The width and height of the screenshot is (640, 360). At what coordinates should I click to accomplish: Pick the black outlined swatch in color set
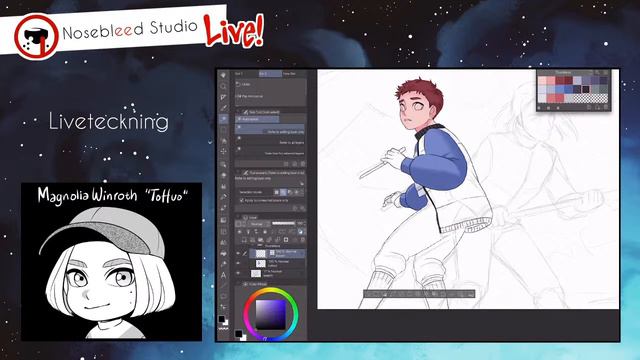point(586,89)
